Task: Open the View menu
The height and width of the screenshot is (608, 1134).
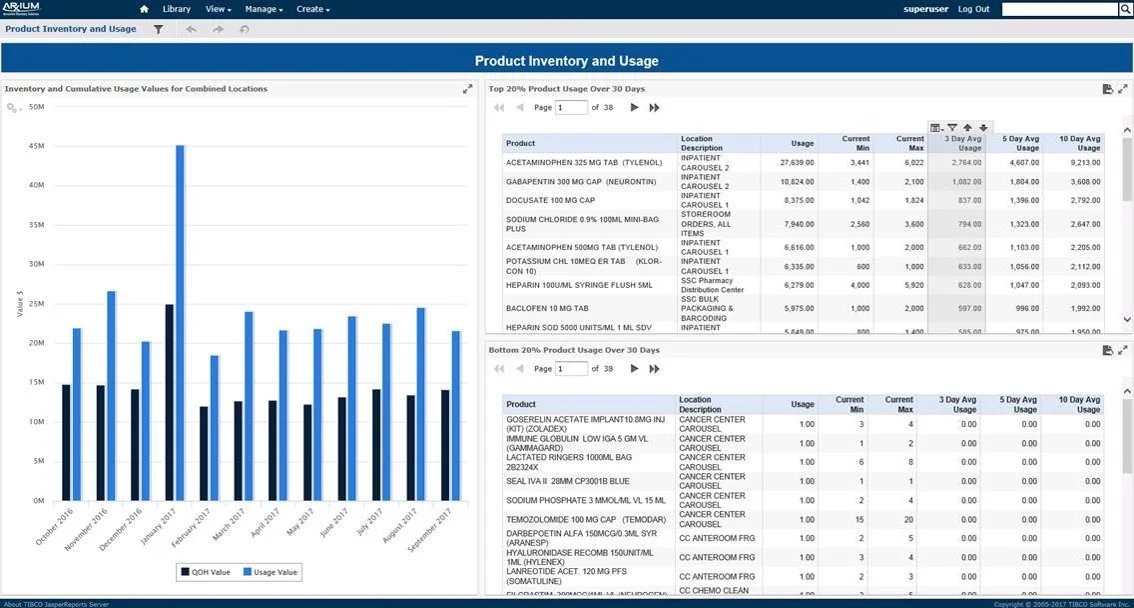Action: tap(216, 9)
